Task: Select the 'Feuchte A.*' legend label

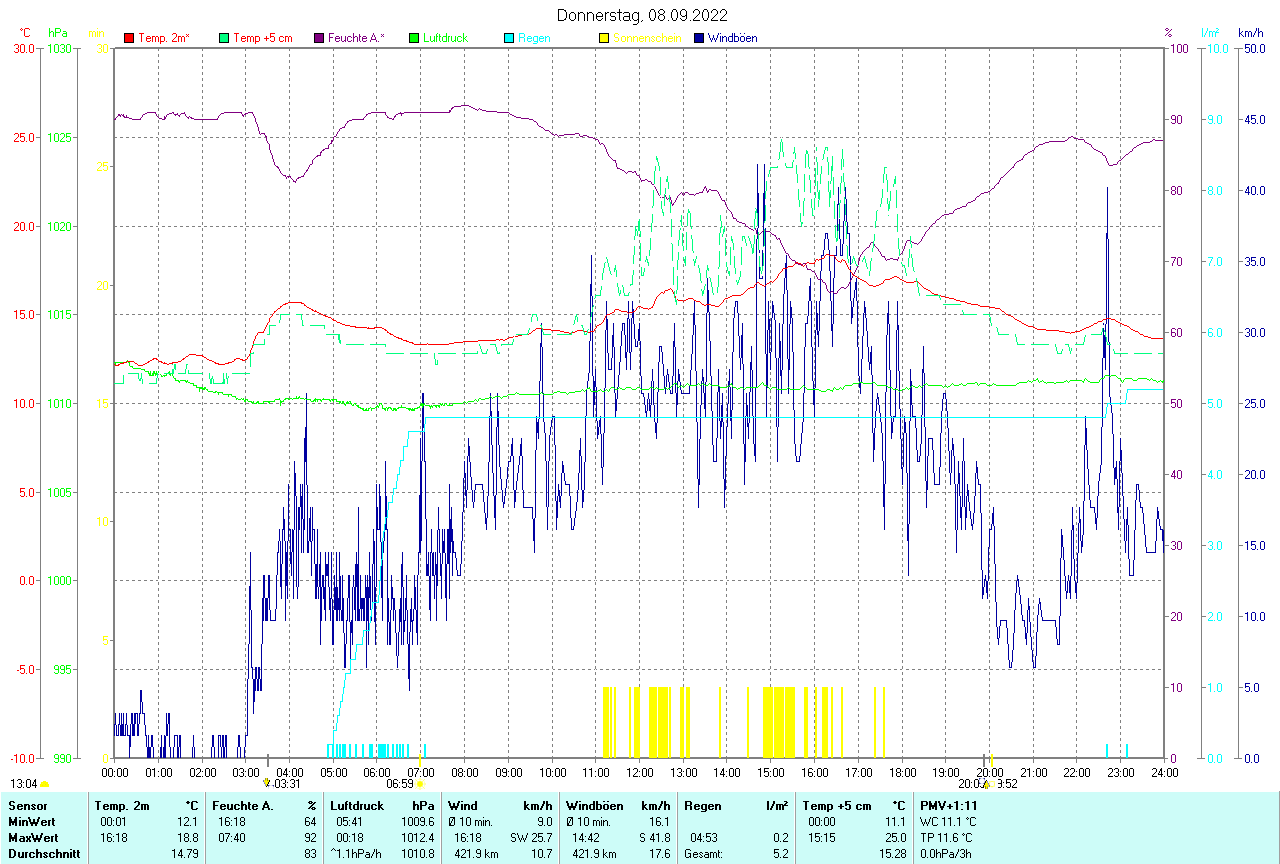Action: (x=356, y=38)
